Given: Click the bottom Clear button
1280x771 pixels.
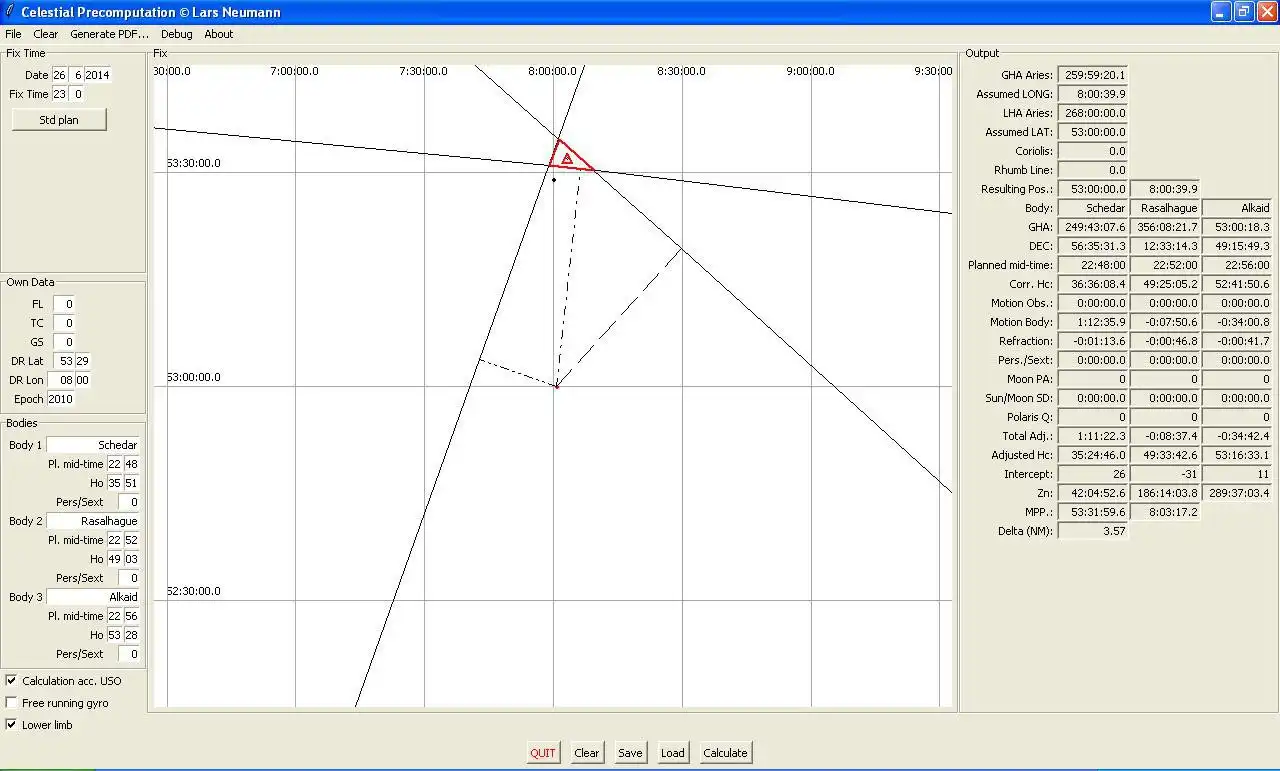Looking at the screenshot, I should (587, 753).
